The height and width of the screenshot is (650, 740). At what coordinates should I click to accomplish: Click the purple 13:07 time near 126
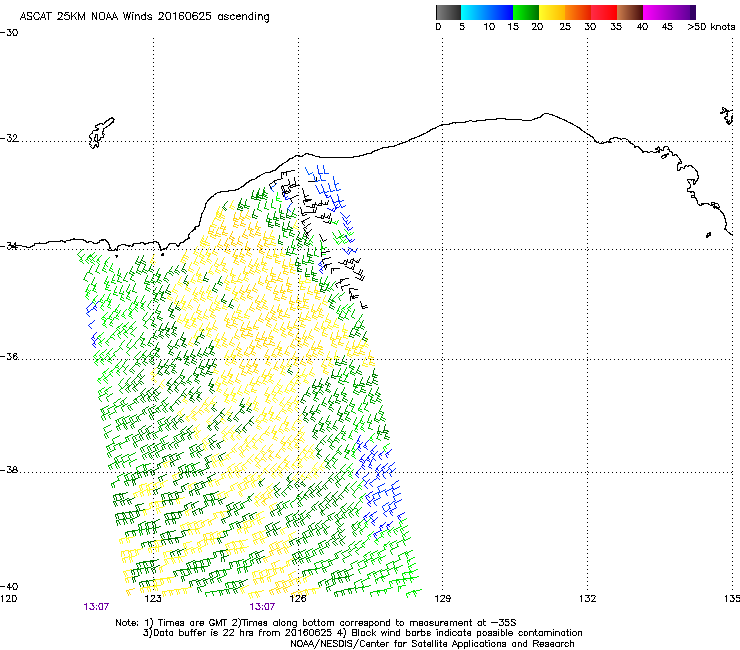pos(262,607)
